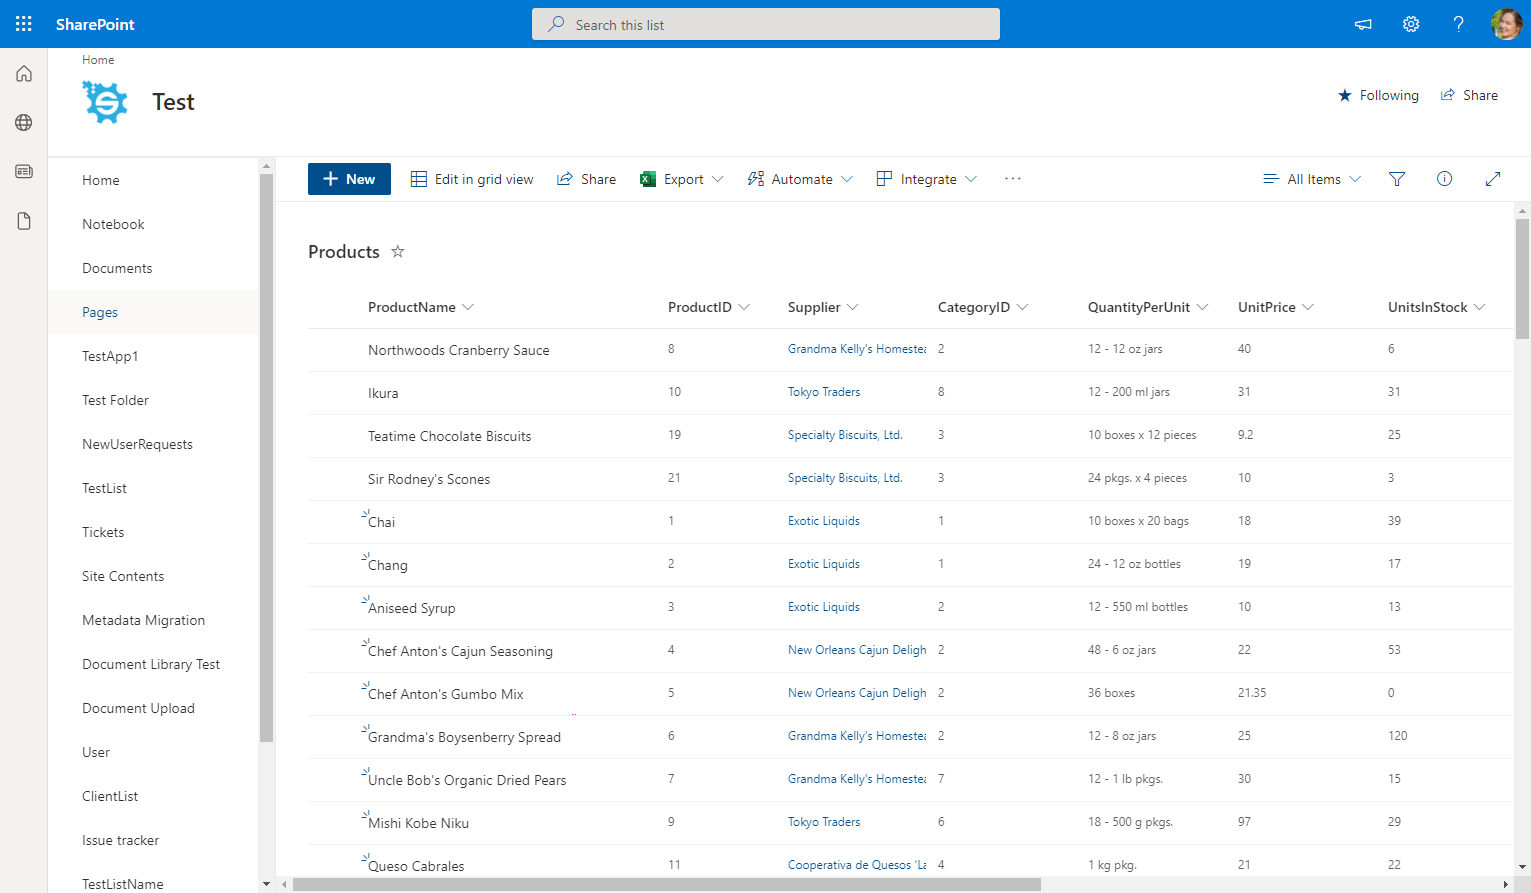Open Pages in the site navigation
Viewport: 1531px width, 893px height.
100,312
